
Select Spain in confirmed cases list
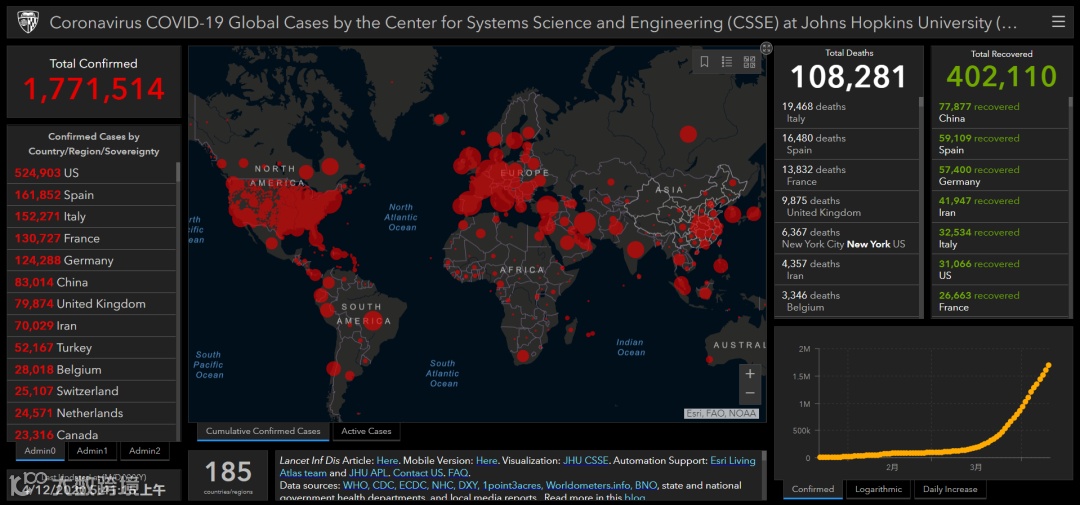coord(94,195)
